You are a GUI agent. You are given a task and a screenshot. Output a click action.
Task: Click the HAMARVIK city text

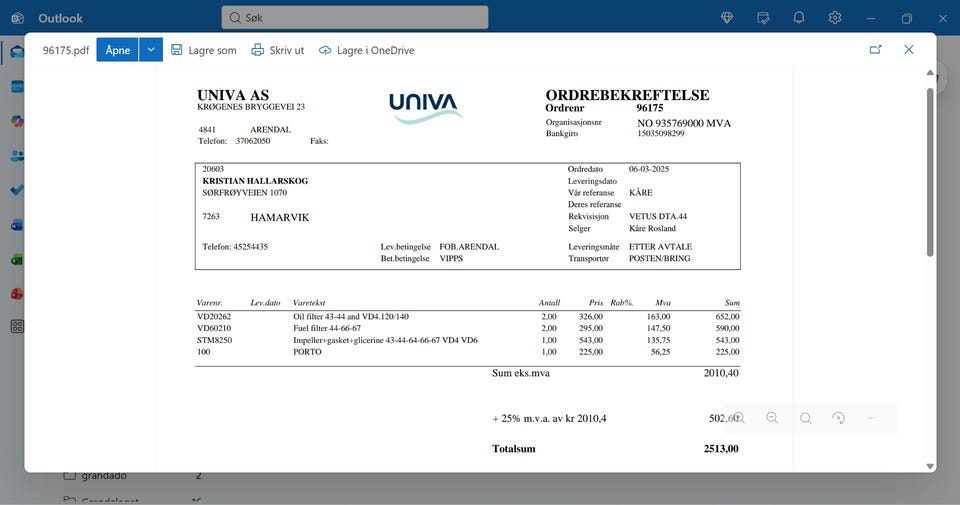point(280,217)
